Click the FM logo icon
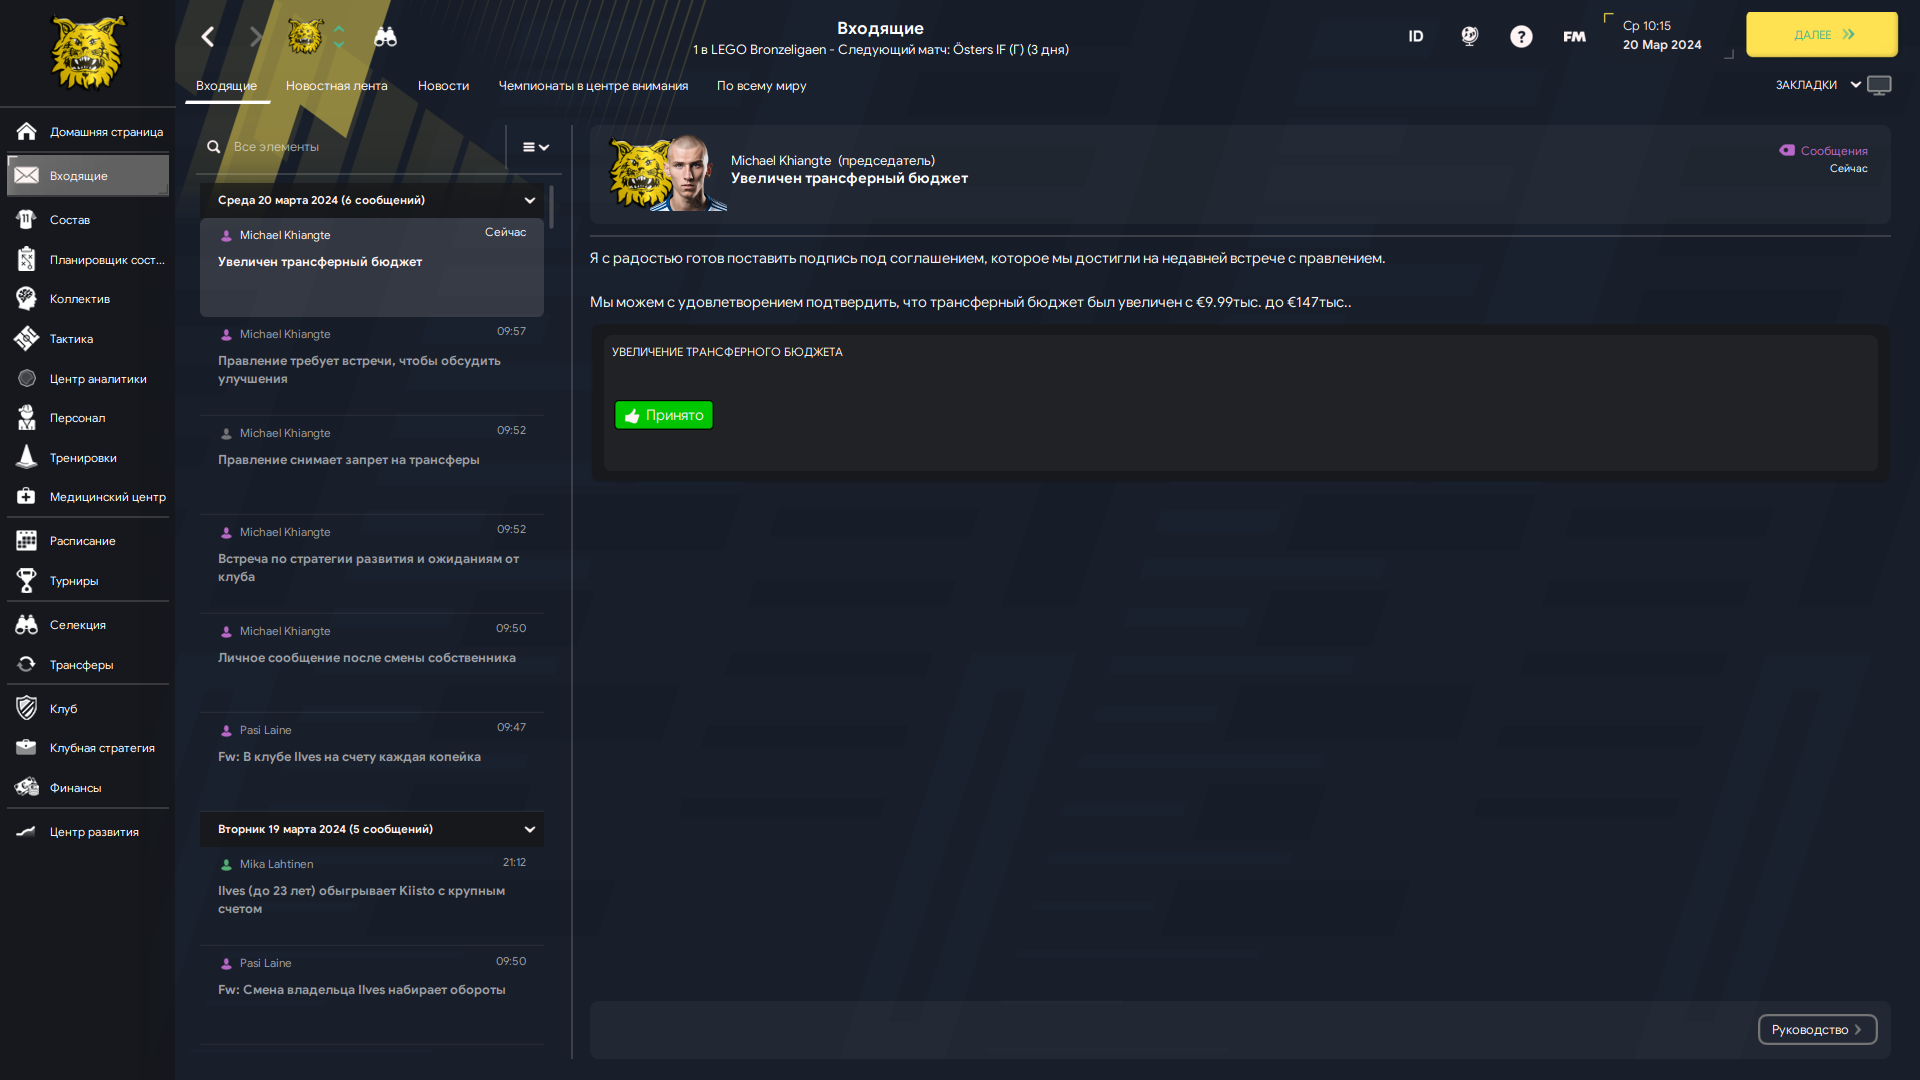Screen dimensions: 1920x1080 pyautogui.click(x=1574, y=37)
